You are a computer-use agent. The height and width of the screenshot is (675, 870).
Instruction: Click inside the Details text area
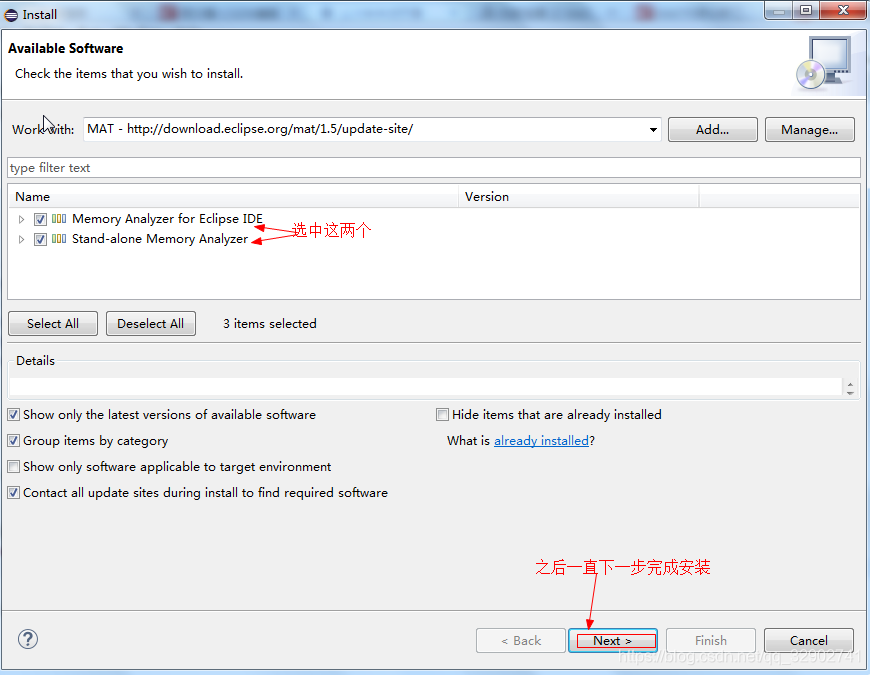point(426,387)
